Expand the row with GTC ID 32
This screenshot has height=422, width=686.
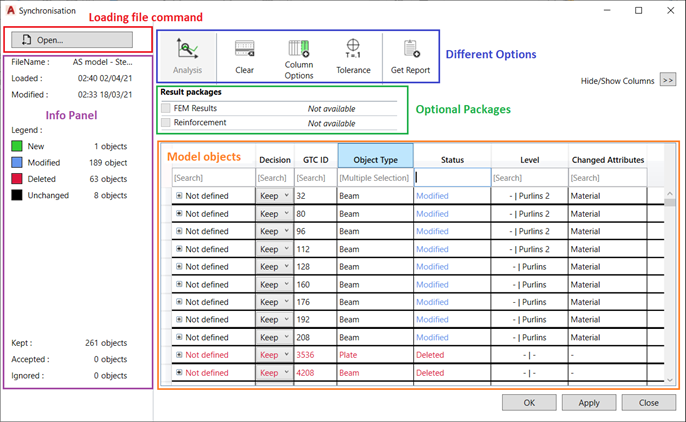(179, 197)
